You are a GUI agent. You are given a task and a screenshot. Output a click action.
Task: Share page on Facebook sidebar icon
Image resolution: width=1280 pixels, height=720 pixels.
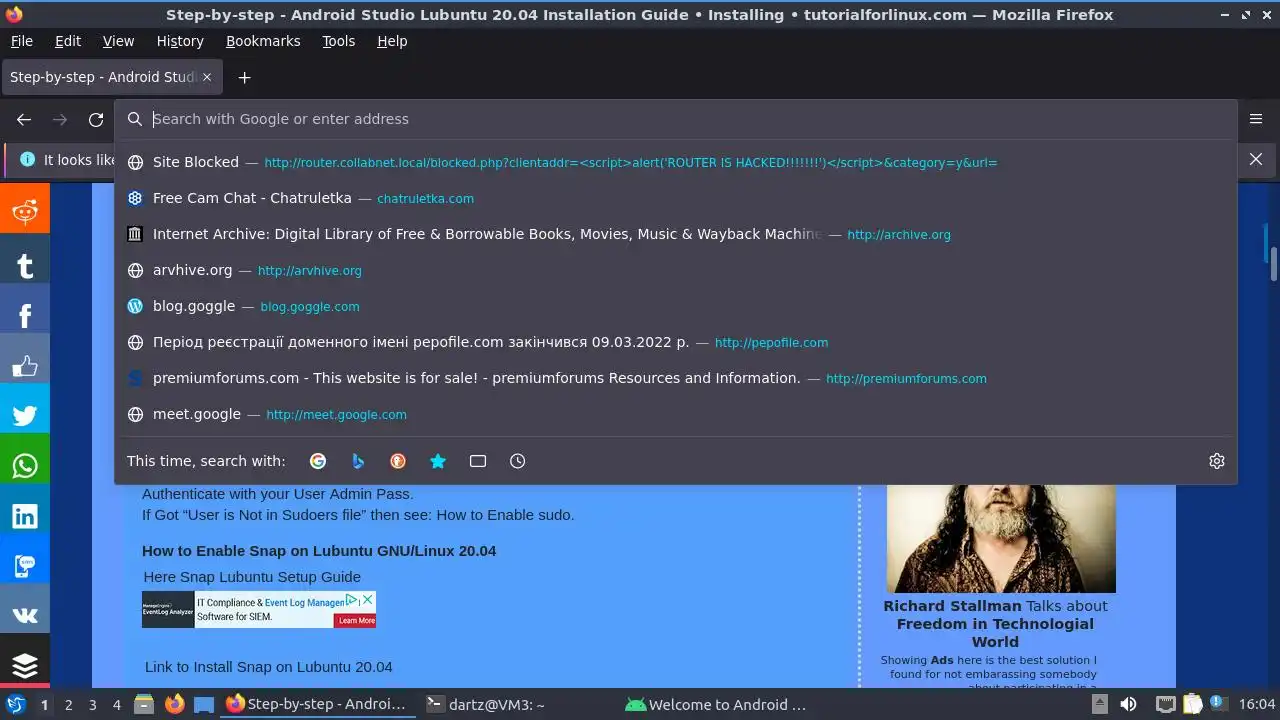pos(24,316)
